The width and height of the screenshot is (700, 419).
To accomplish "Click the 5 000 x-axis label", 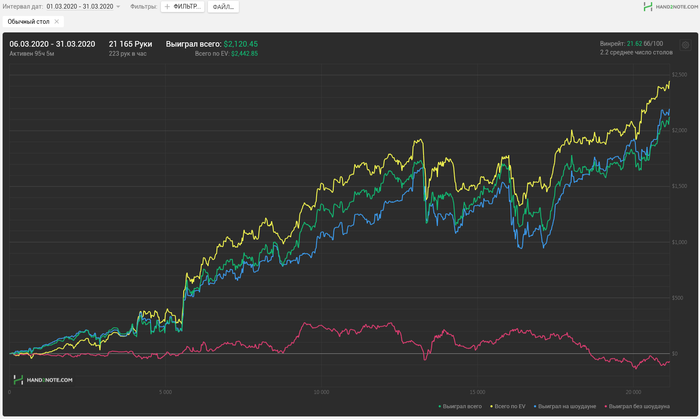I will (165, 392).
